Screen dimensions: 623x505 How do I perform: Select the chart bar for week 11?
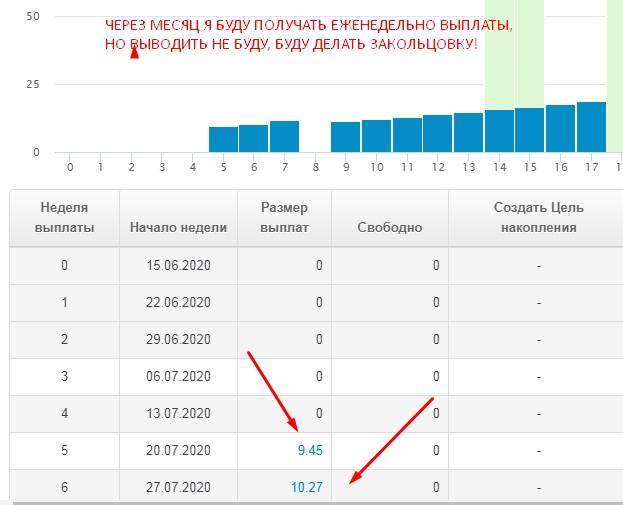point(407,135)
